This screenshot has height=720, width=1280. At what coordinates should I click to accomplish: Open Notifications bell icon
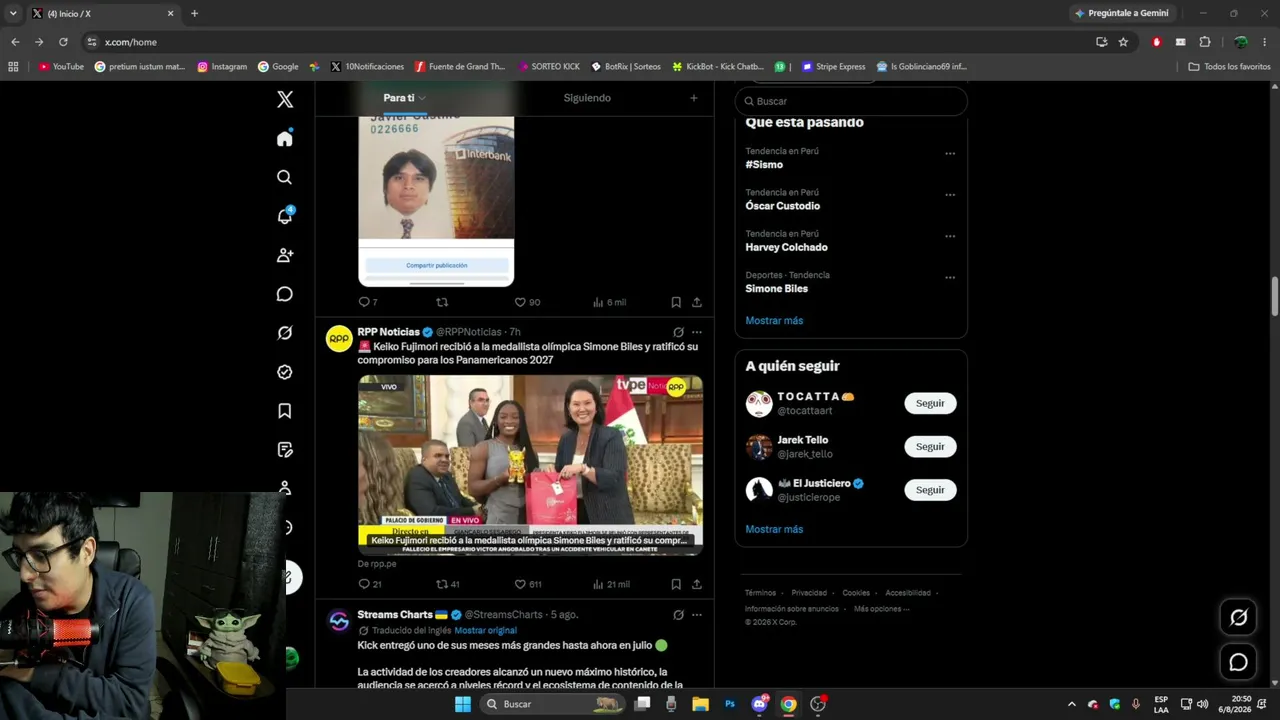coord(285,216)
